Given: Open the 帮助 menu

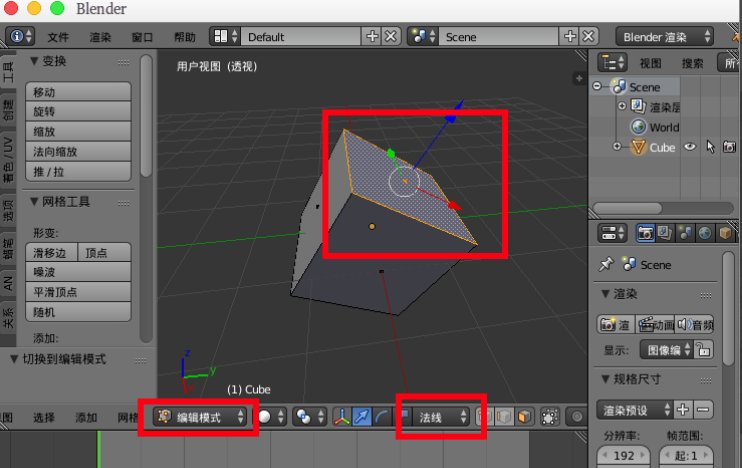Looking at the screenshot, I should click(185, 37).
